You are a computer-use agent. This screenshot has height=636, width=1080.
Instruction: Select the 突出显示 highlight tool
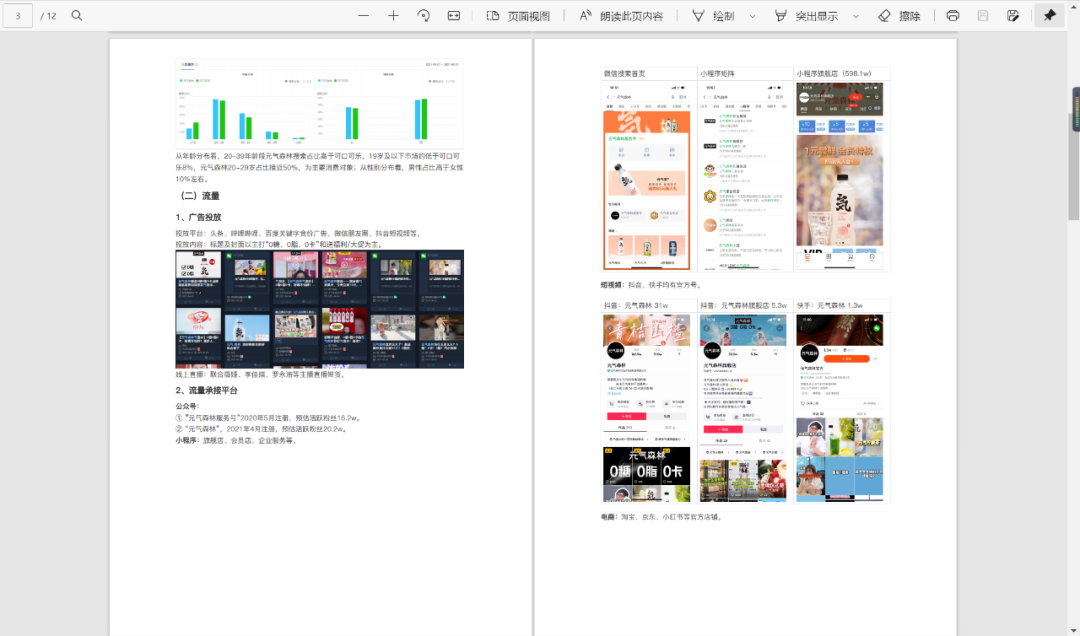(x=807, y=16)
